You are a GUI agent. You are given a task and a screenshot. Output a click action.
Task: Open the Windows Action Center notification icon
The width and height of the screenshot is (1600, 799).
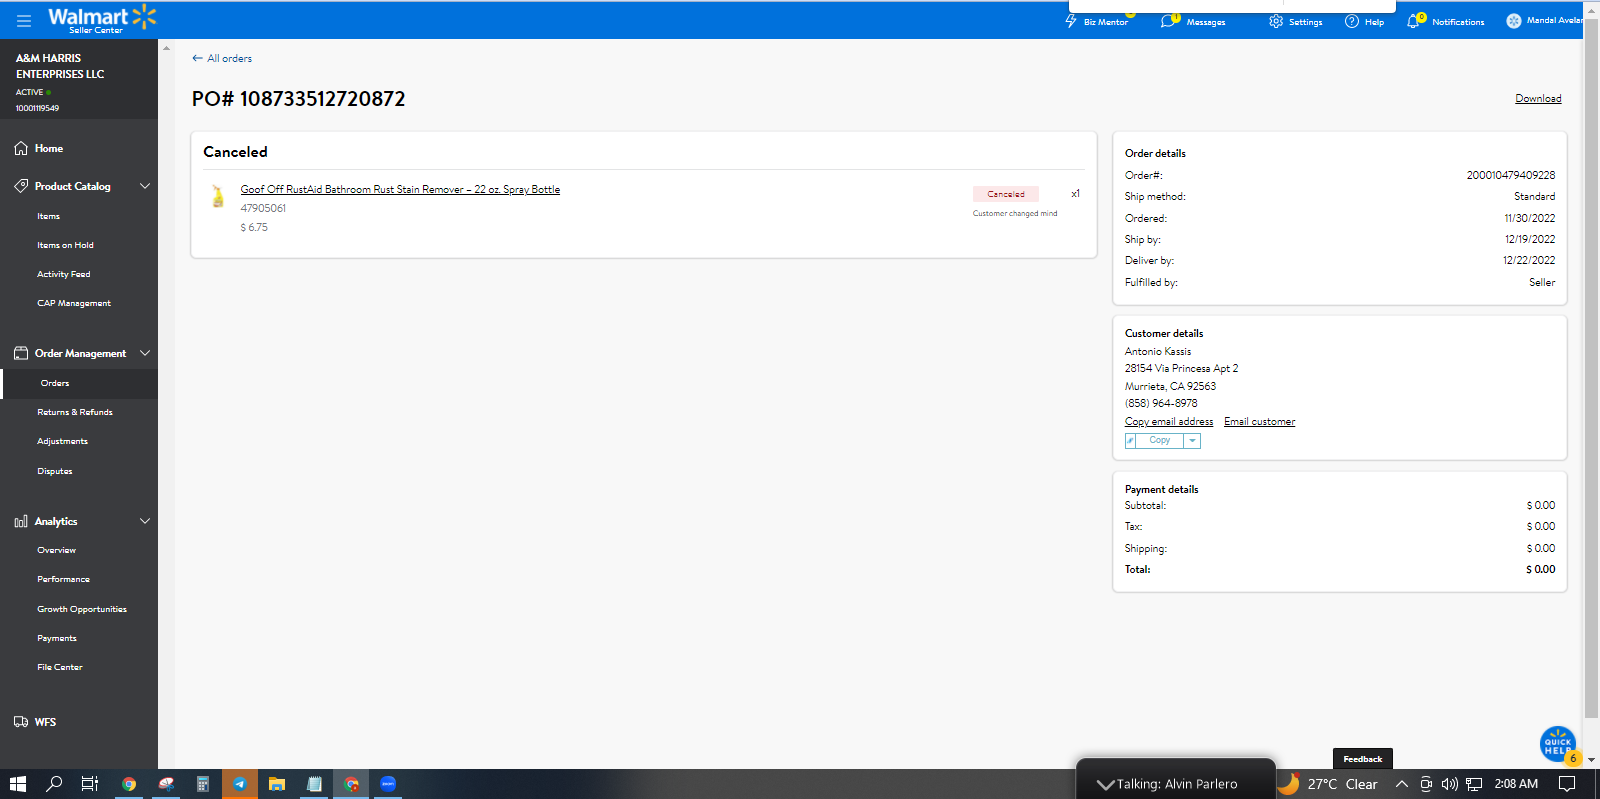[1567, 784]
